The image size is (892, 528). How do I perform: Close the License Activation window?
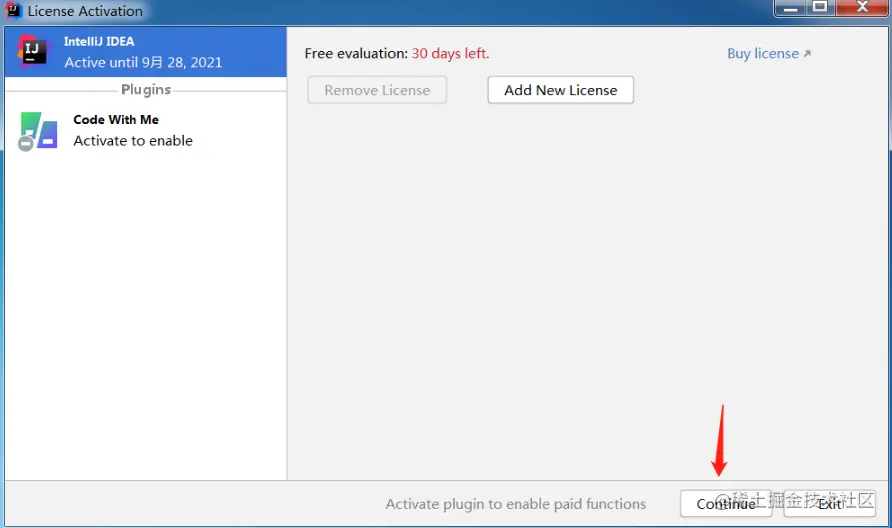862,7
